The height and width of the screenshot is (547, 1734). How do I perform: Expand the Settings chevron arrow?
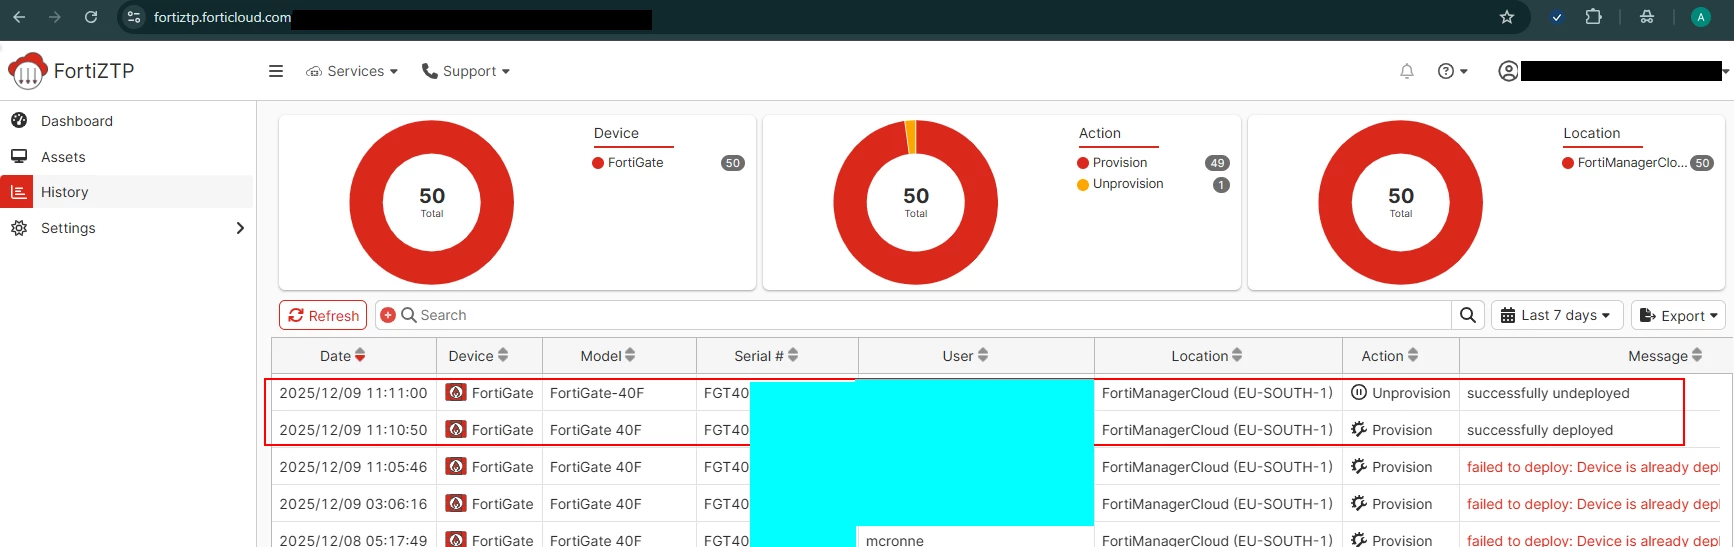[240, 228]
